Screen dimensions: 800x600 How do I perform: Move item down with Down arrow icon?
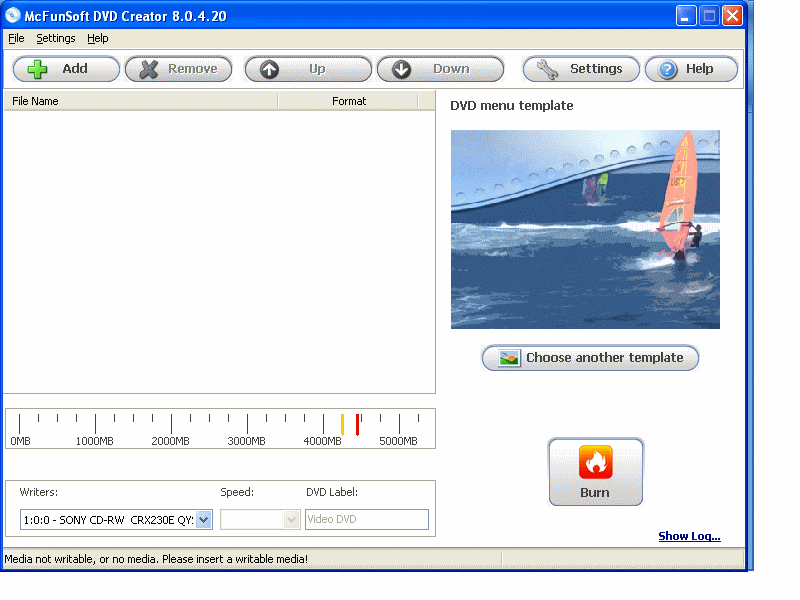[x=401, y=69]
